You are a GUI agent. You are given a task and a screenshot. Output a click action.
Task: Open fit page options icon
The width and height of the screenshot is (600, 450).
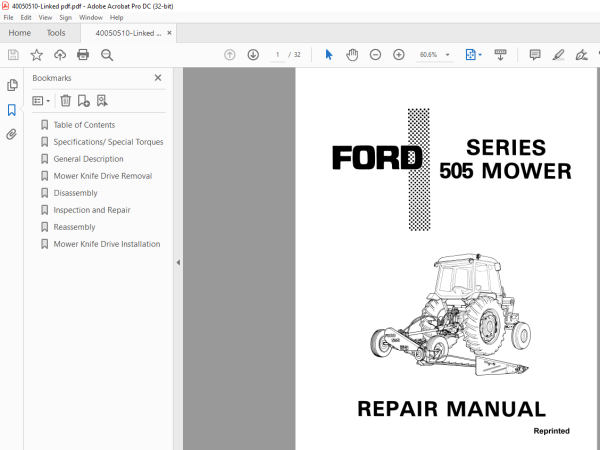[473, 55]
